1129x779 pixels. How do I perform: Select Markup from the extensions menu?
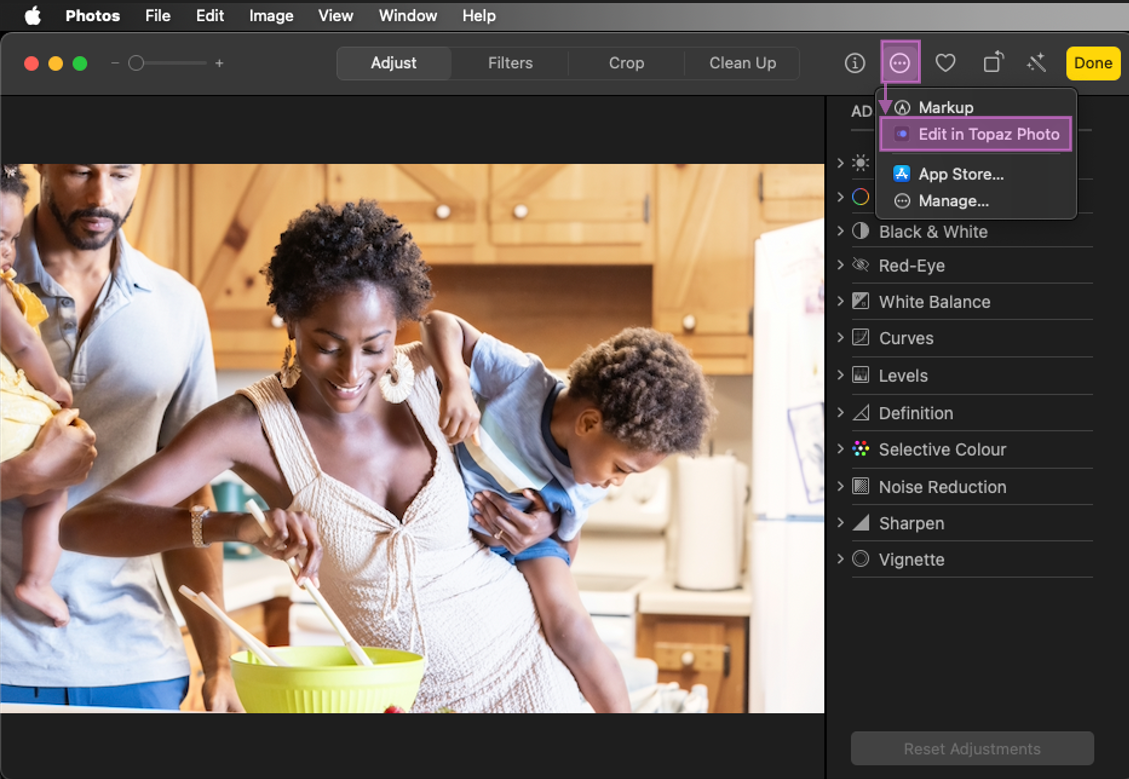coord(945,107)
